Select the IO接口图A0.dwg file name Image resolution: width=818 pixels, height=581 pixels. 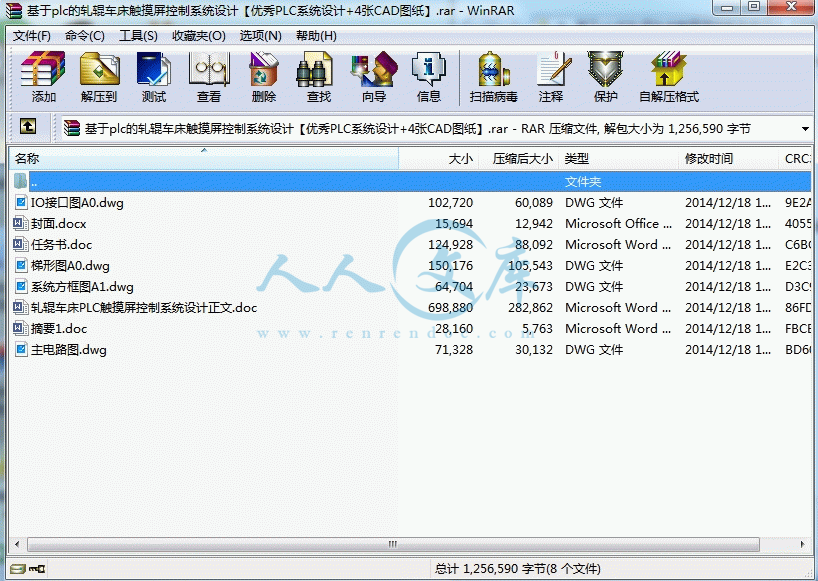point(77,203)
